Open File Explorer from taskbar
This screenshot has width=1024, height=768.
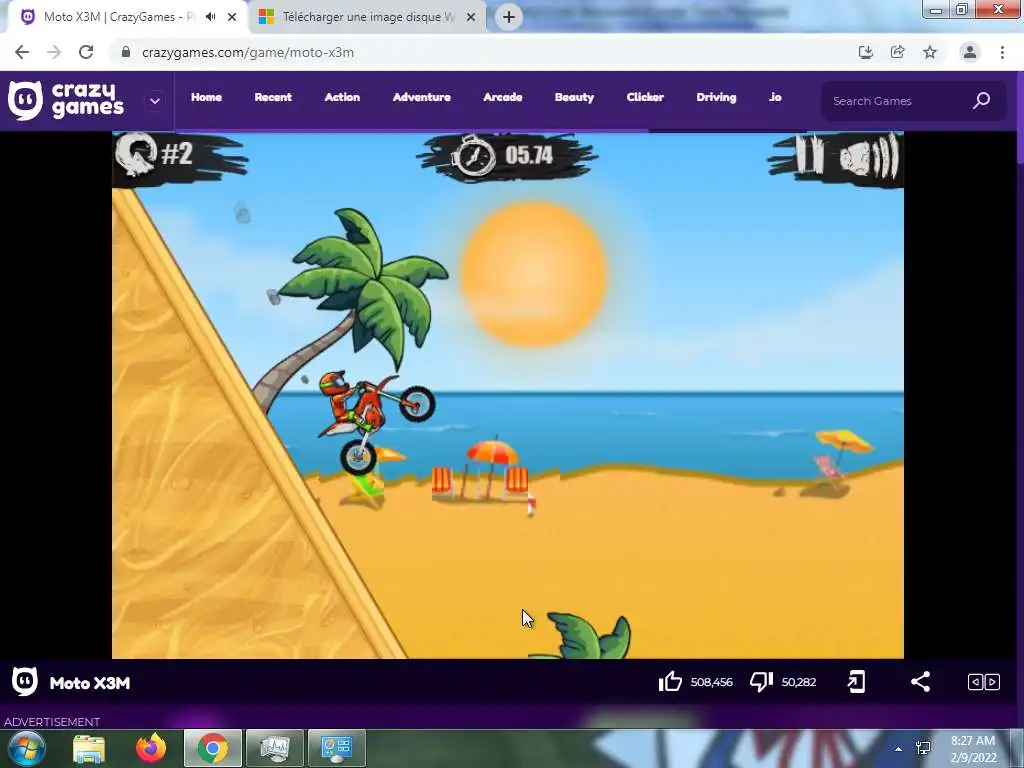point(89,748)
